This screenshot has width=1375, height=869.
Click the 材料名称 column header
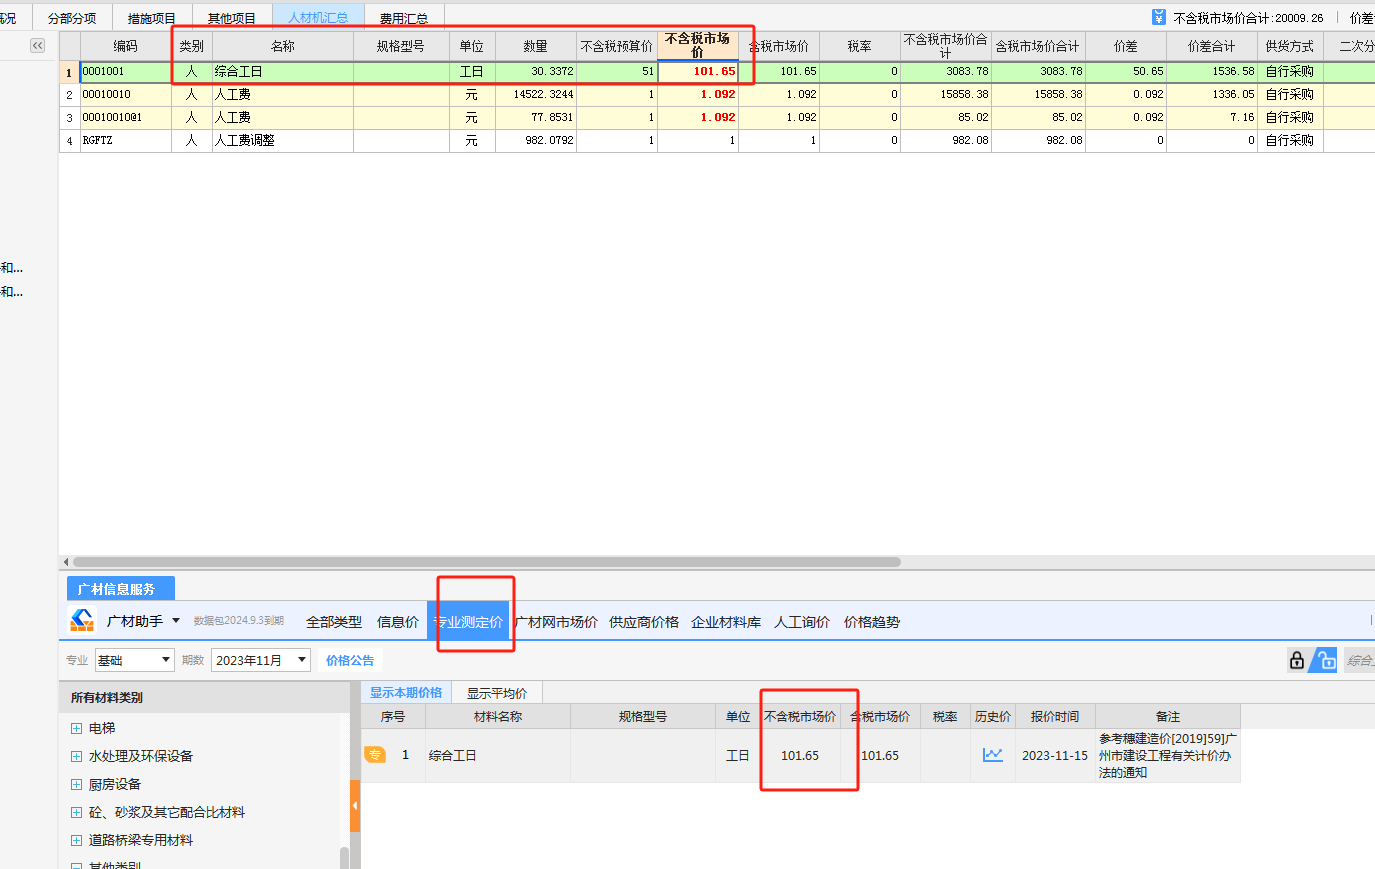click(497, 716)
